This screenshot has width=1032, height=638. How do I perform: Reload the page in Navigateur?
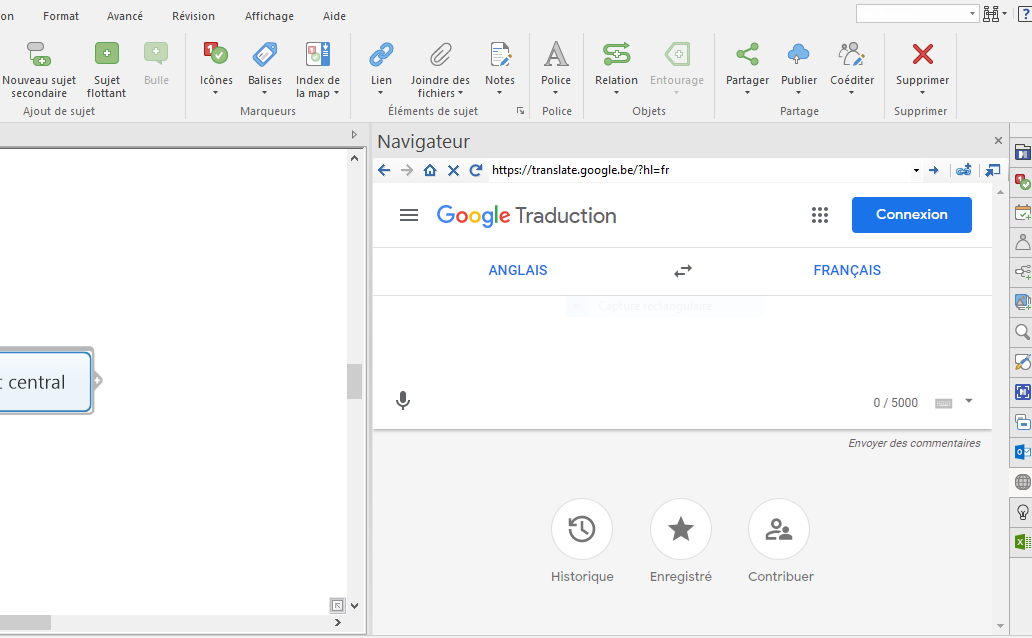point(476,171)
